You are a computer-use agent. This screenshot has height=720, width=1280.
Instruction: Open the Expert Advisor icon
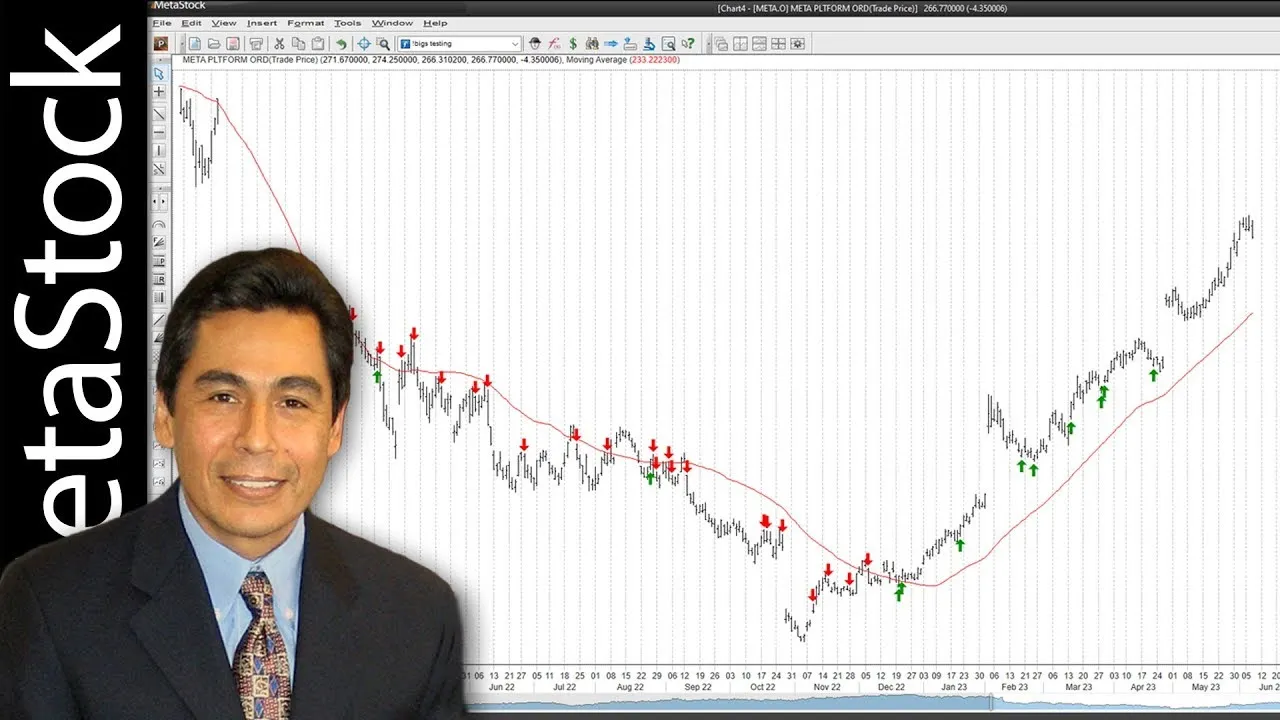pyautogui.click(x=535, y=44)
